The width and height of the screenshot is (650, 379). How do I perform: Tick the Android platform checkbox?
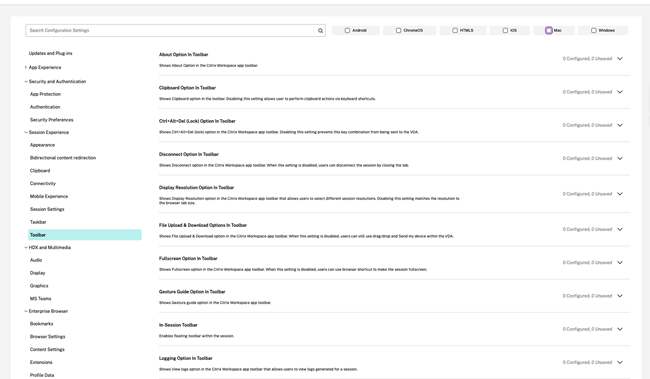(347, 30)
